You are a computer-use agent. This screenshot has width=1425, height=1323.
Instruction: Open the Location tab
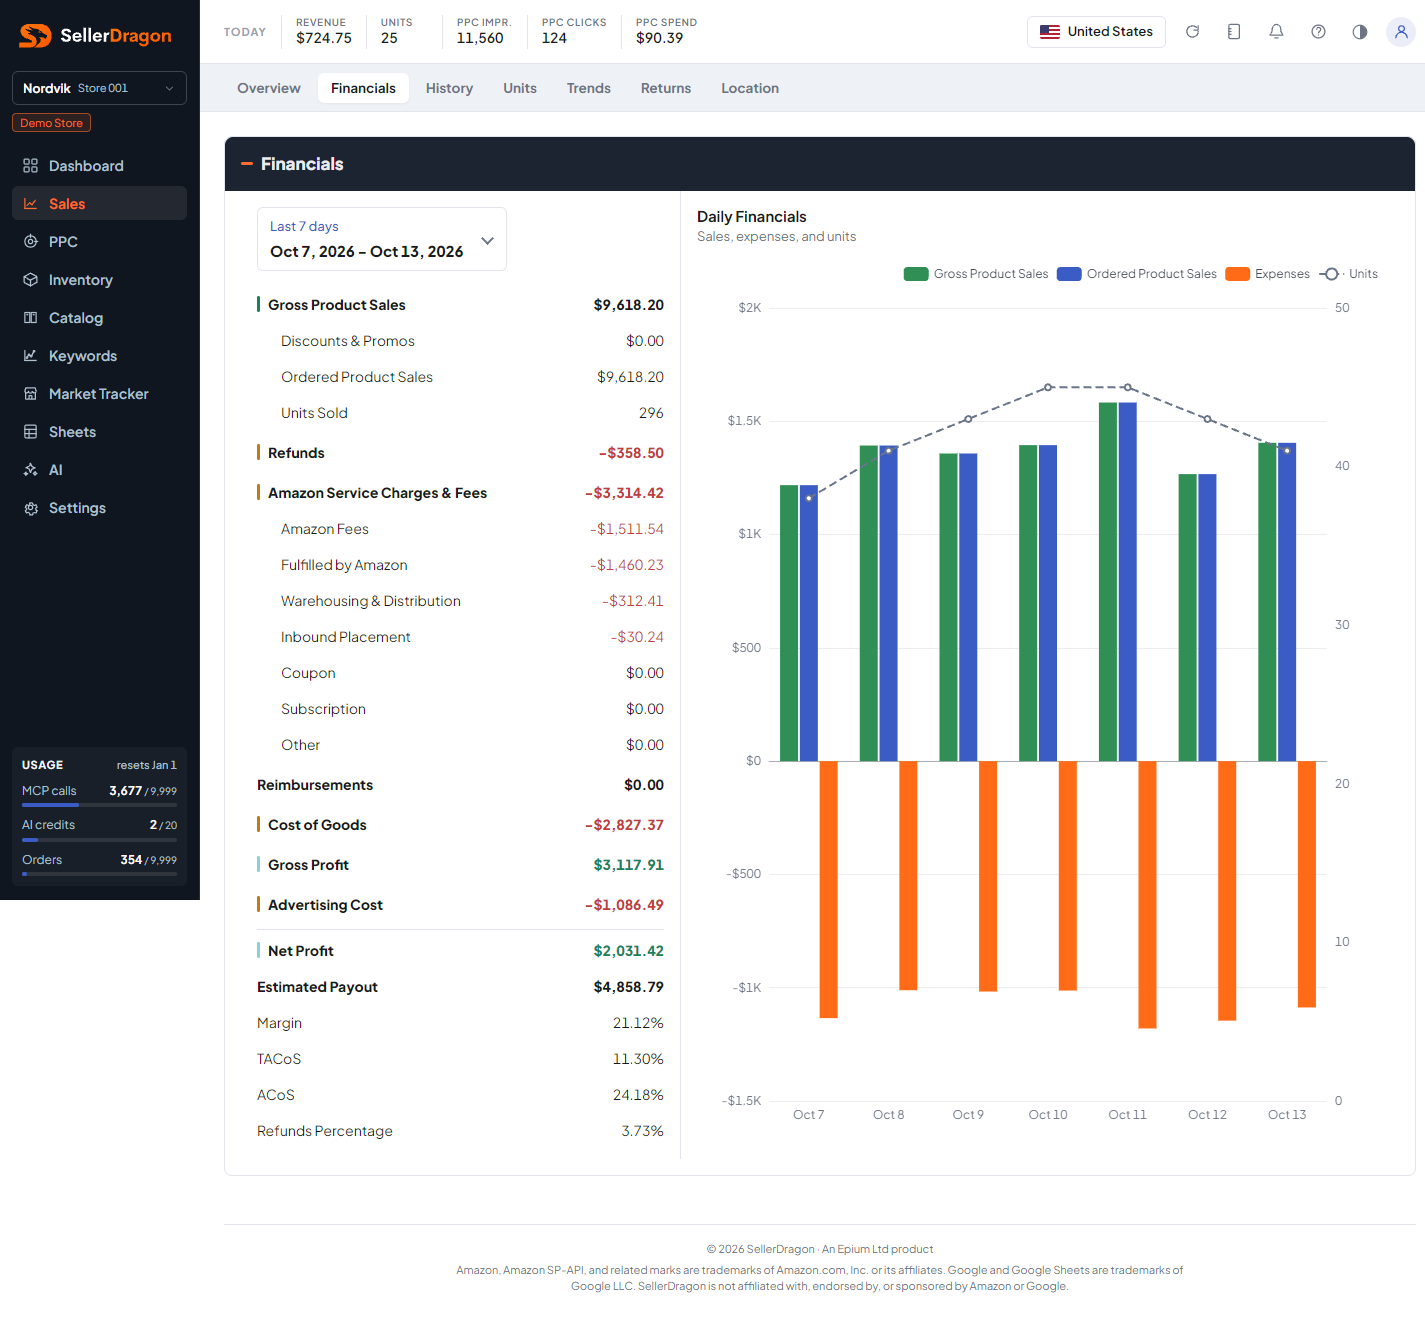point(750,88)
